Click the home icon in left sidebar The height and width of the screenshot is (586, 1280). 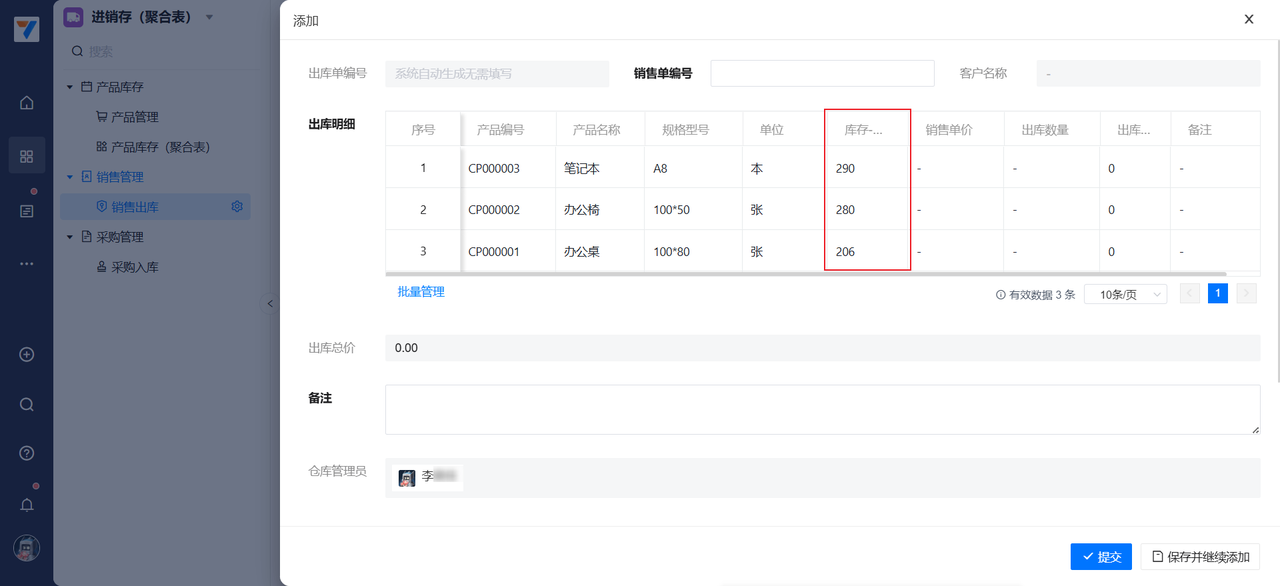(27, 103)
